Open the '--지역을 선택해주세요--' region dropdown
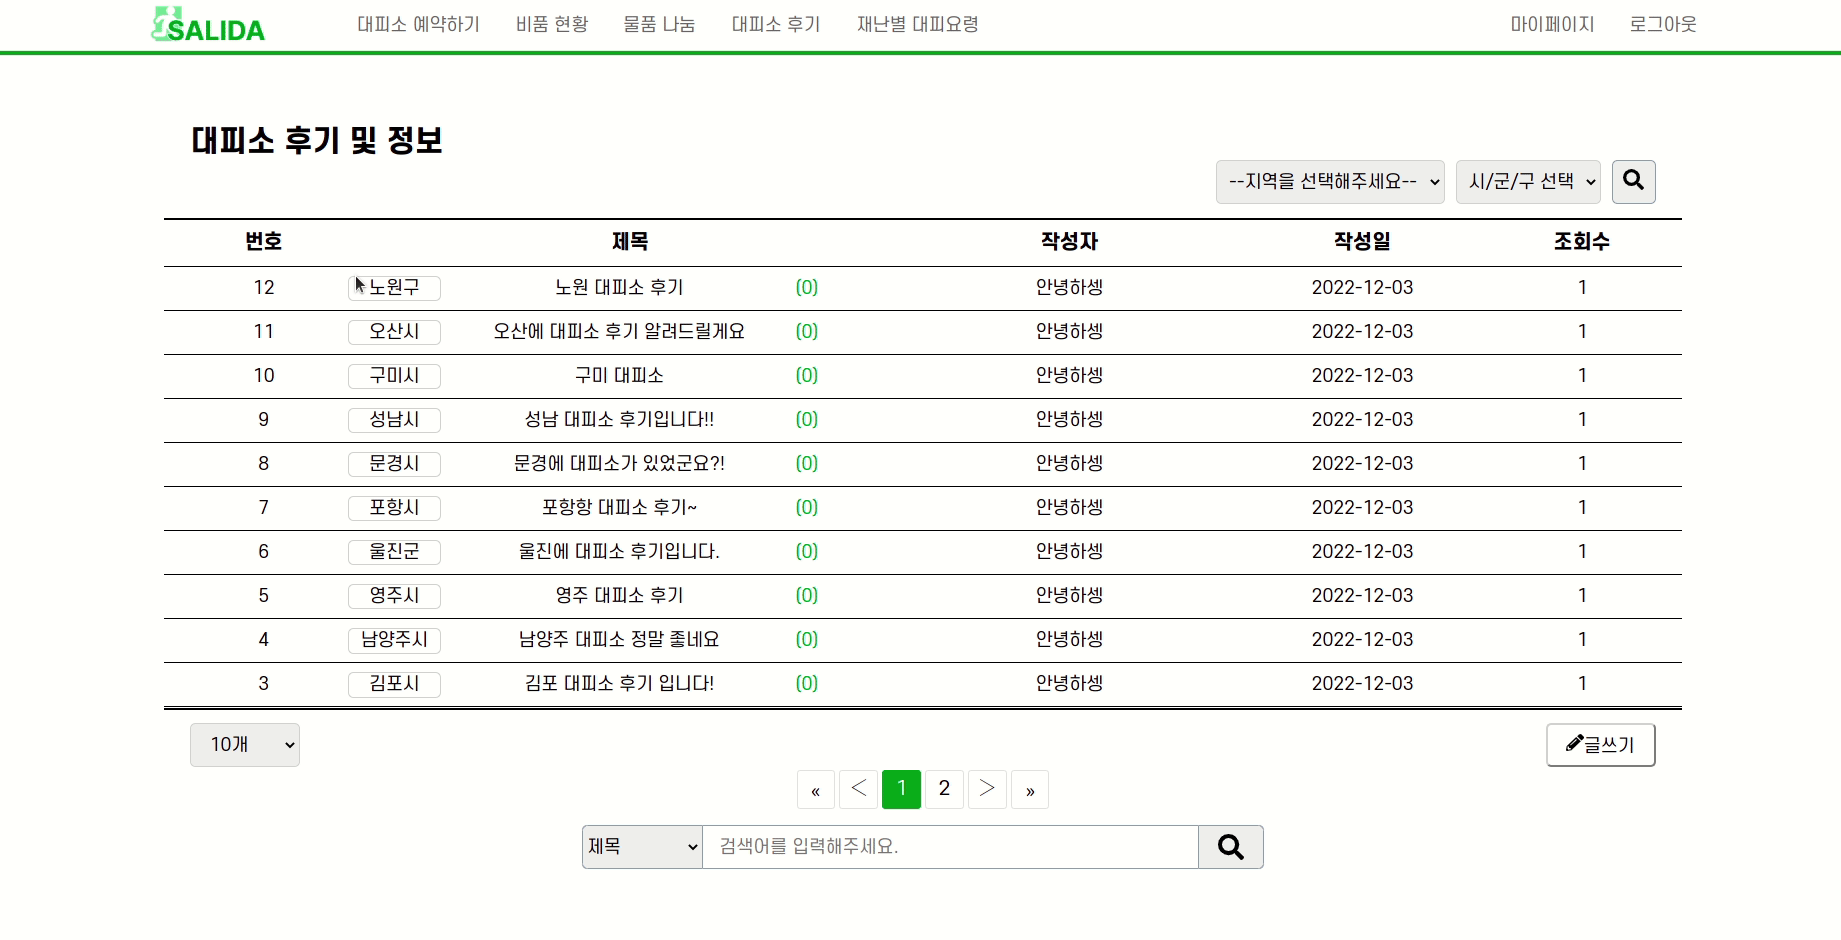This screenshot has width=1841, height=940. point(1330,182)
